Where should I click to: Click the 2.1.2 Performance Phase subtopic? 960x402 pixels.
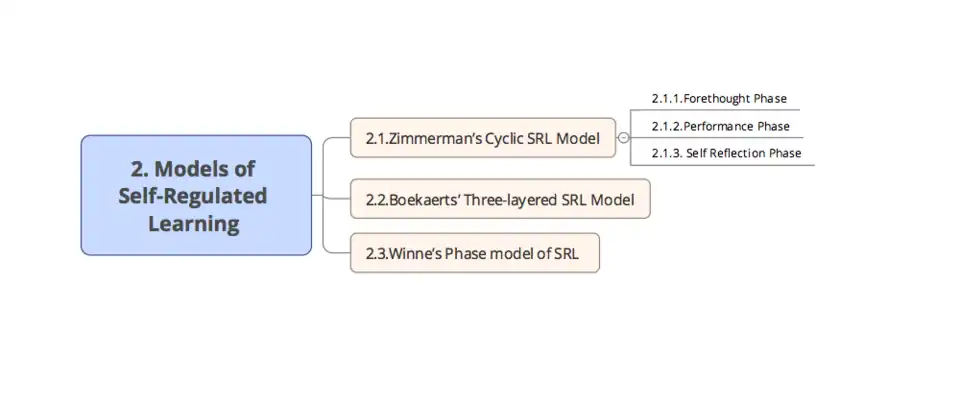tap(720, 126)
